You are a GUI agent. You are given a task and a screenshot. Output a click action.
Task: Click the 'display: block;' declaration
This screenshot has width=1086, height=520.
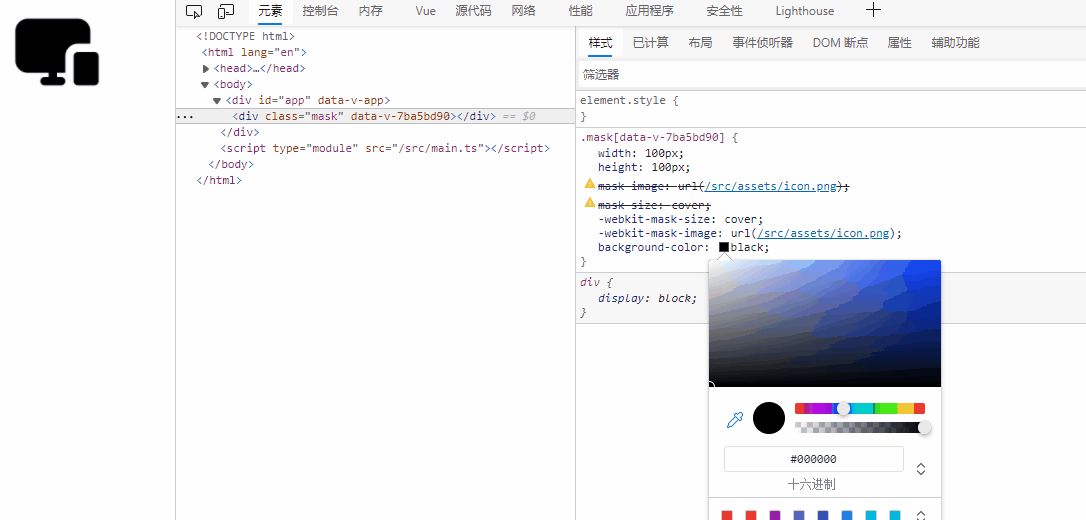click(648, 298)
